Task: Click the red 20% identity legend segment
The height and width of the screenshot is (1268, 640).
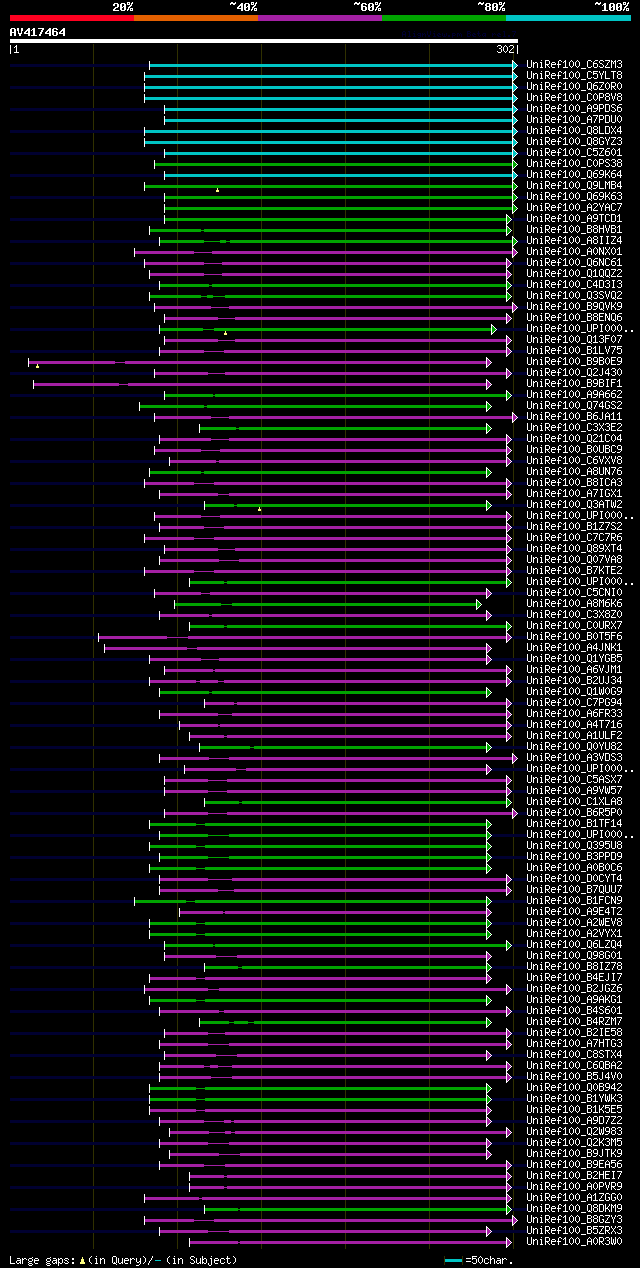Action: (x=71, y=18)
